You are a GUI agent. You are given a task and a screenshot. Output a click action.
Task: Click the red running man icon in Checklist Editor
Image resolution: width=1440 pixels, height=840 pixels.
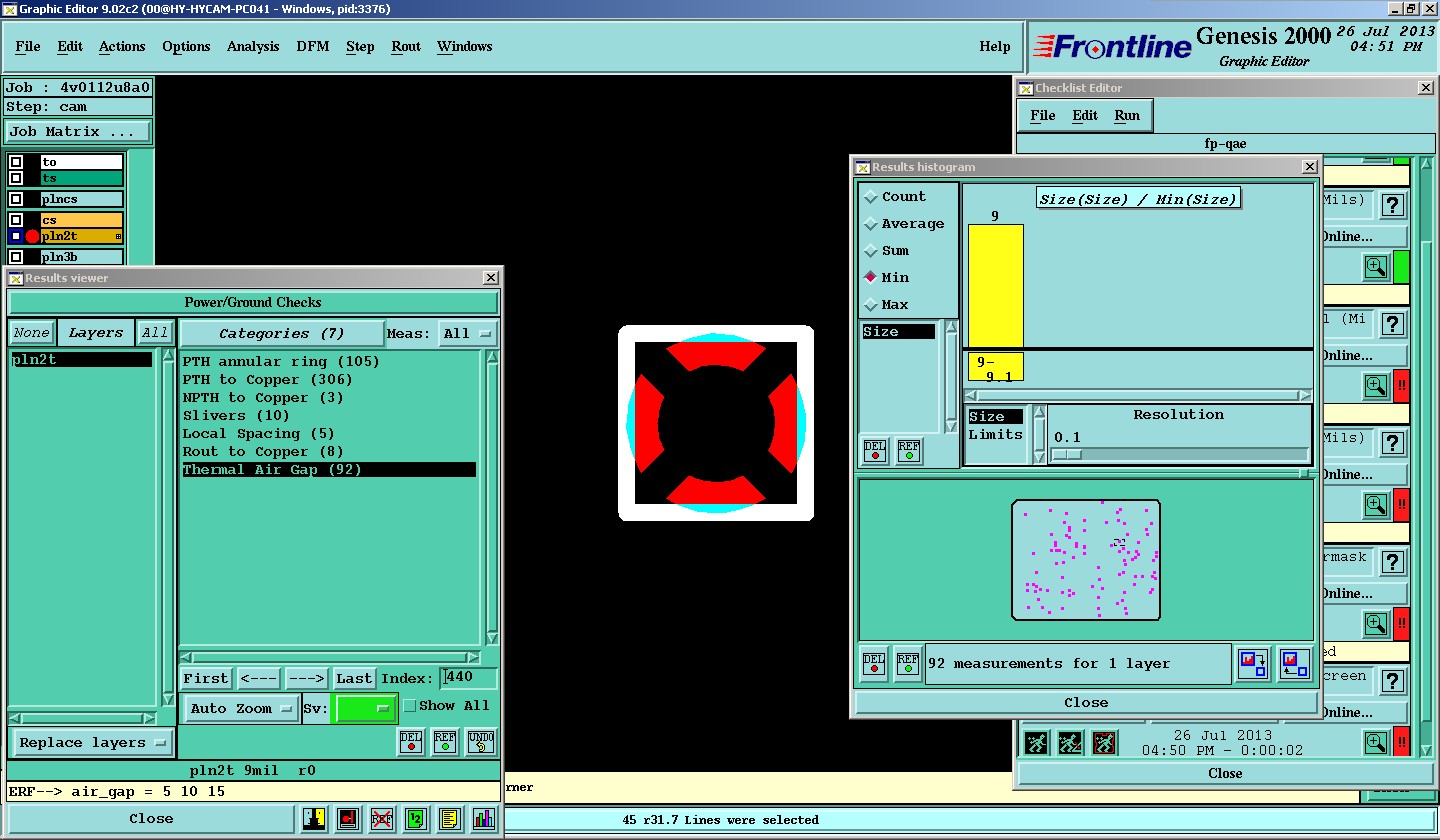tap(1104, 743)
